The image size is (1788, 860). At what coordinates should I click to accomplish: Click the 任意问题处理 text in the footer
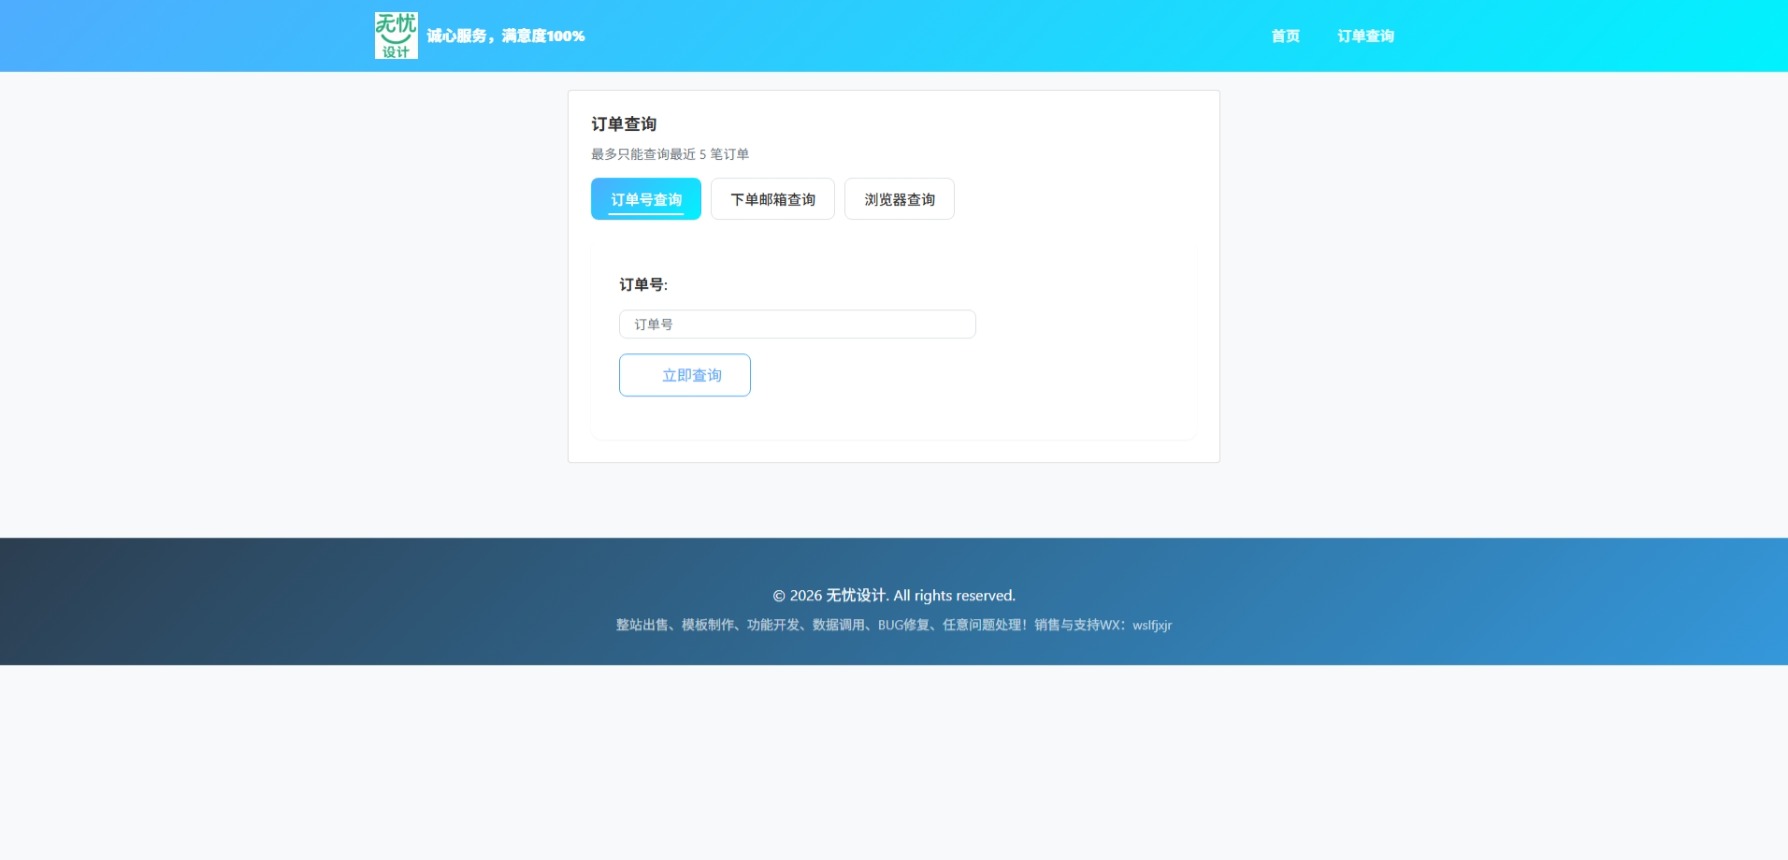983,625
